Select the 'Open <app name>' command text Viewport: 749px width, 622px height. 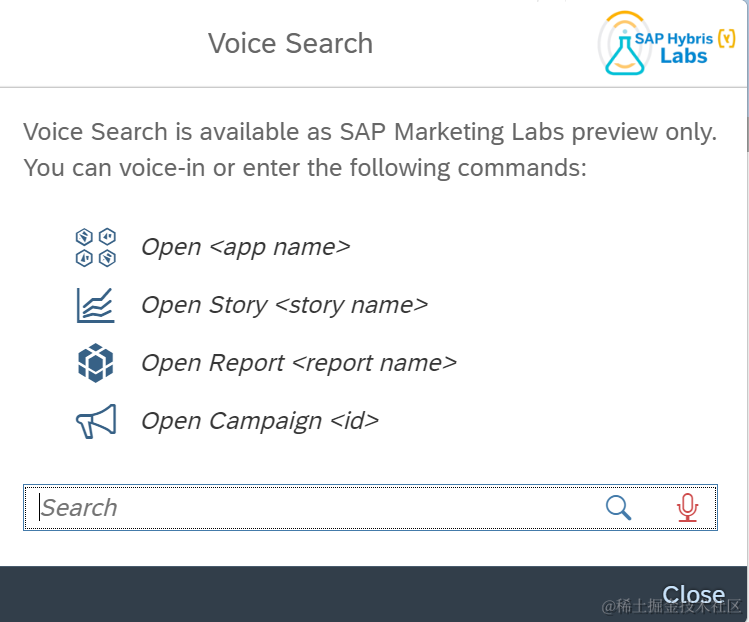[245, 247]
